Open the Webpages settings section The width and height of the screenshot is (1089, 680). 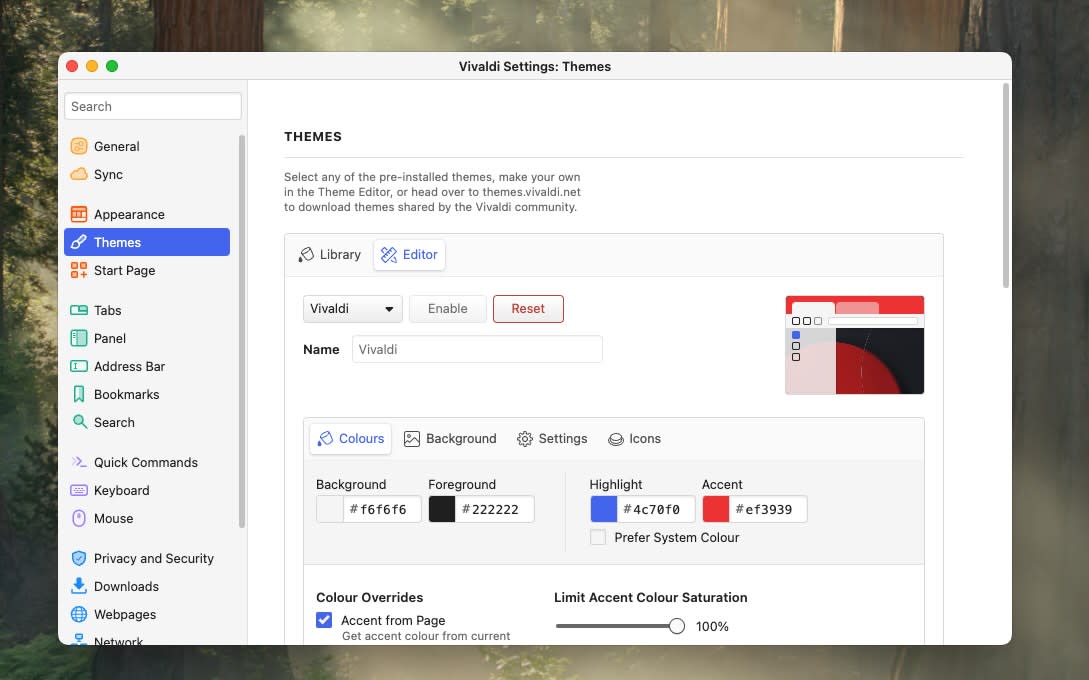pyautogui.click(x=147, y=614)
